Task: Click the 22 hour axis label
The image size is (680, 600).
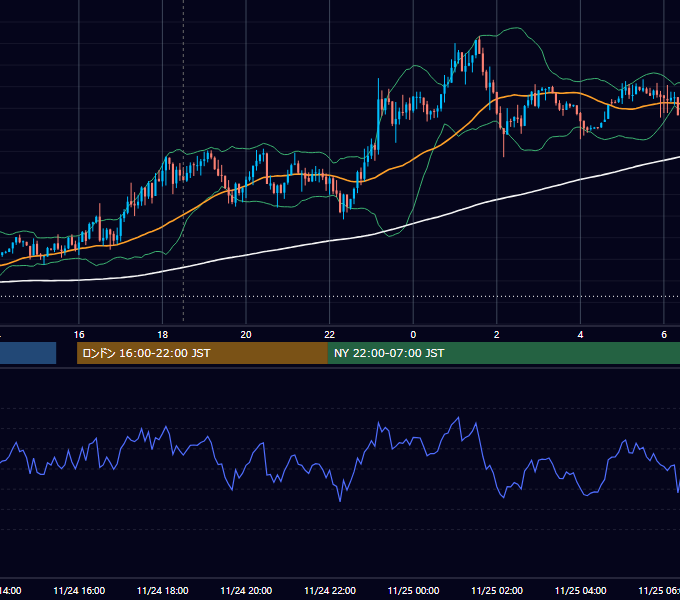Action: 330,335
